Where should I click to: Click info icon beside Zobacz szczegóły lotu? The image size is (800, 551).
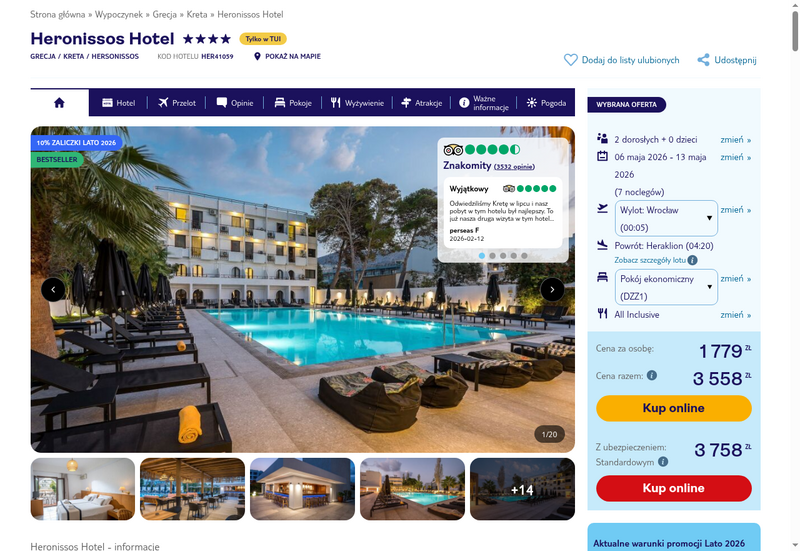pos(692,260)
